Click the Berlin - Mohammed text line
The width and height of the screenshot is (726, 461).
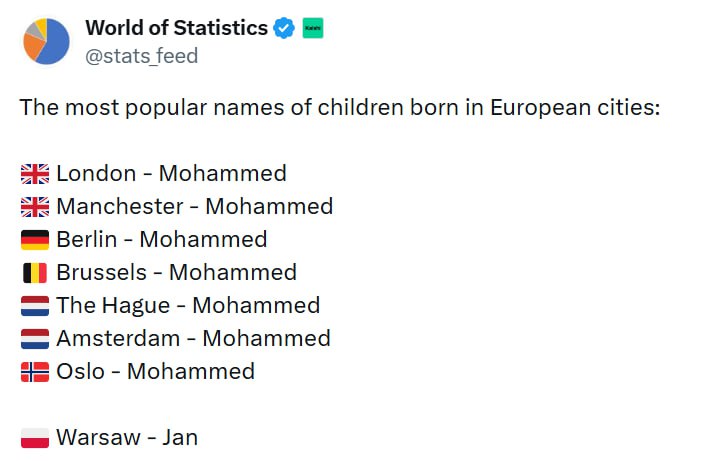click(161, 240)
